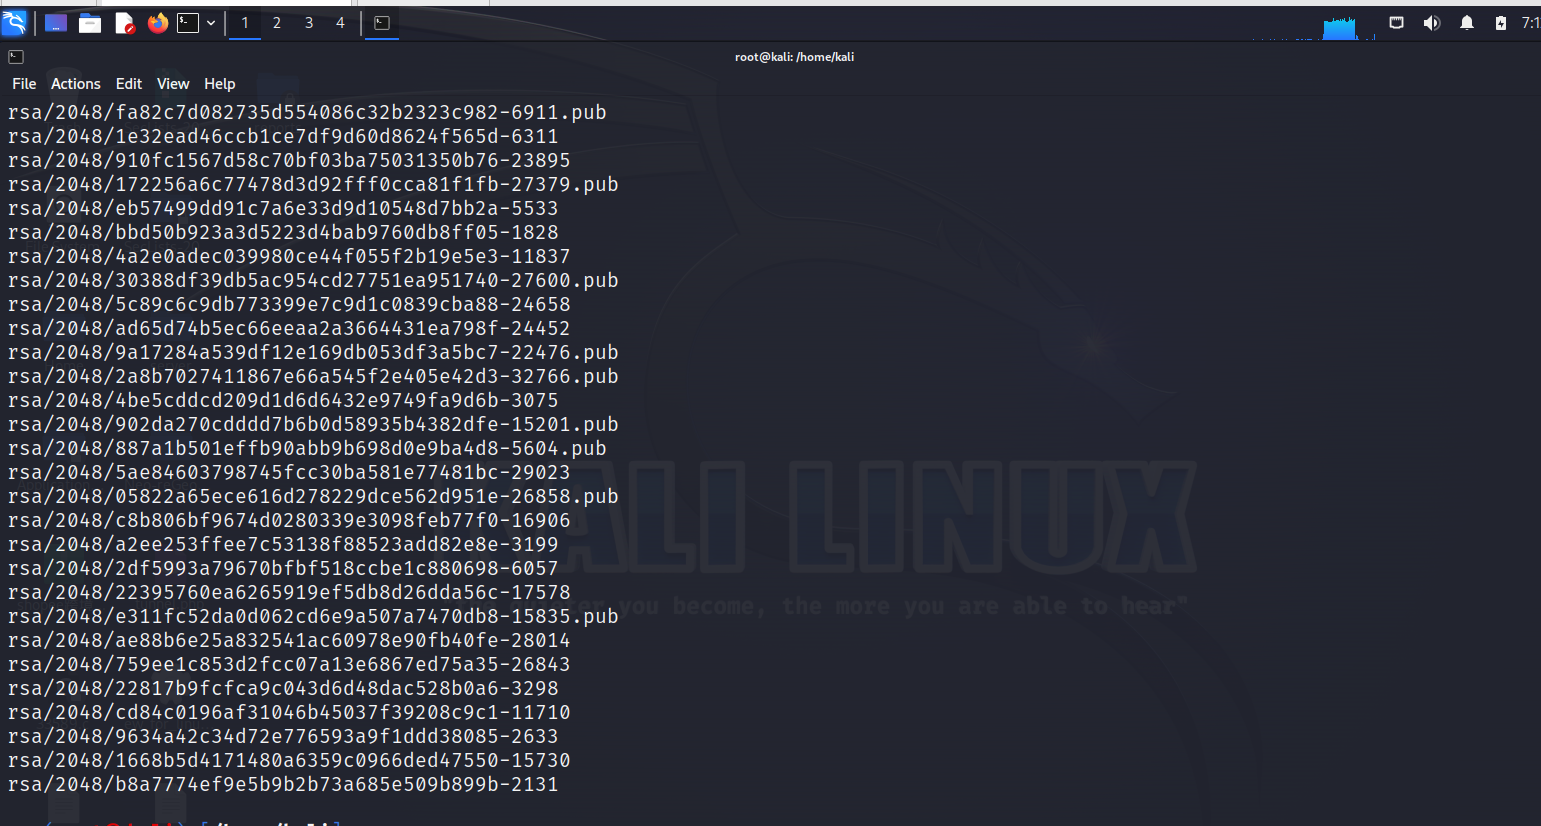Click line ending in 798f-24452
1541x826 pixels.
289,328
